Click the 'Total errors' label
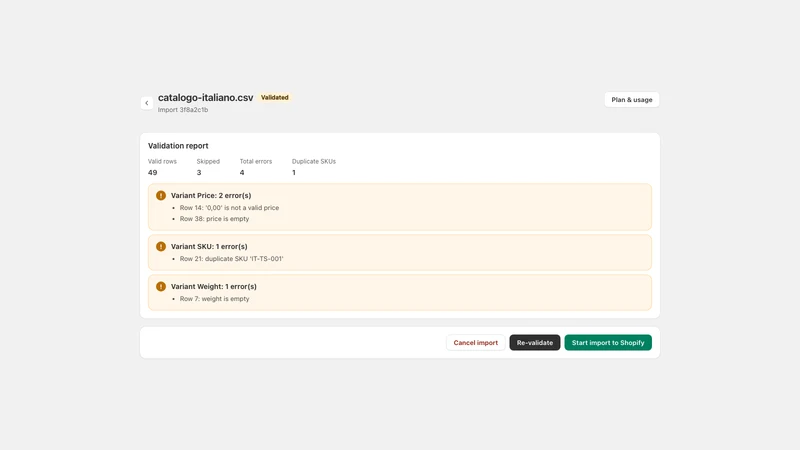The width and height of the screenshot is (800, 450). point(256,161)
